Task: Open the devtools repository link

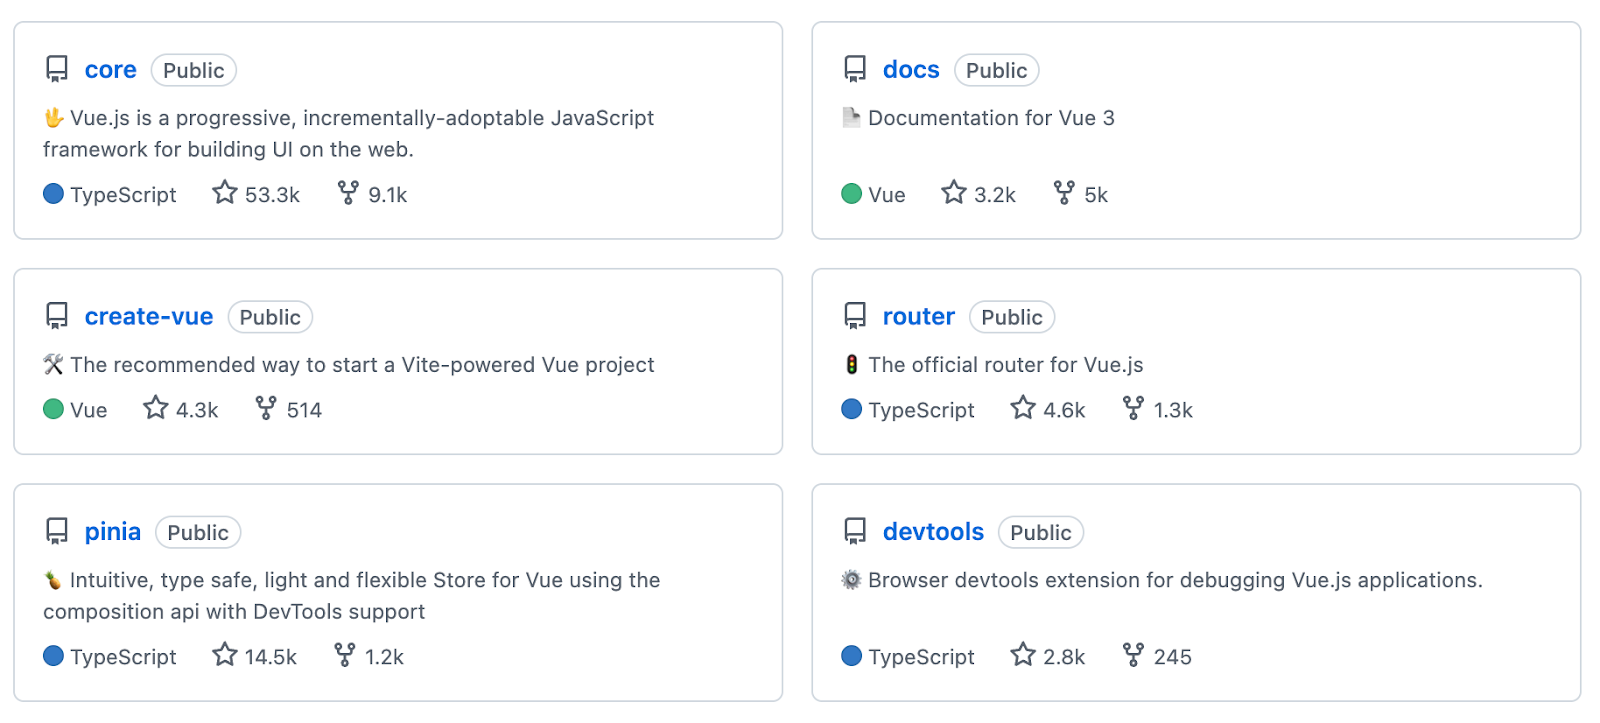Action: pyautogui.click(x=933, y=532)
